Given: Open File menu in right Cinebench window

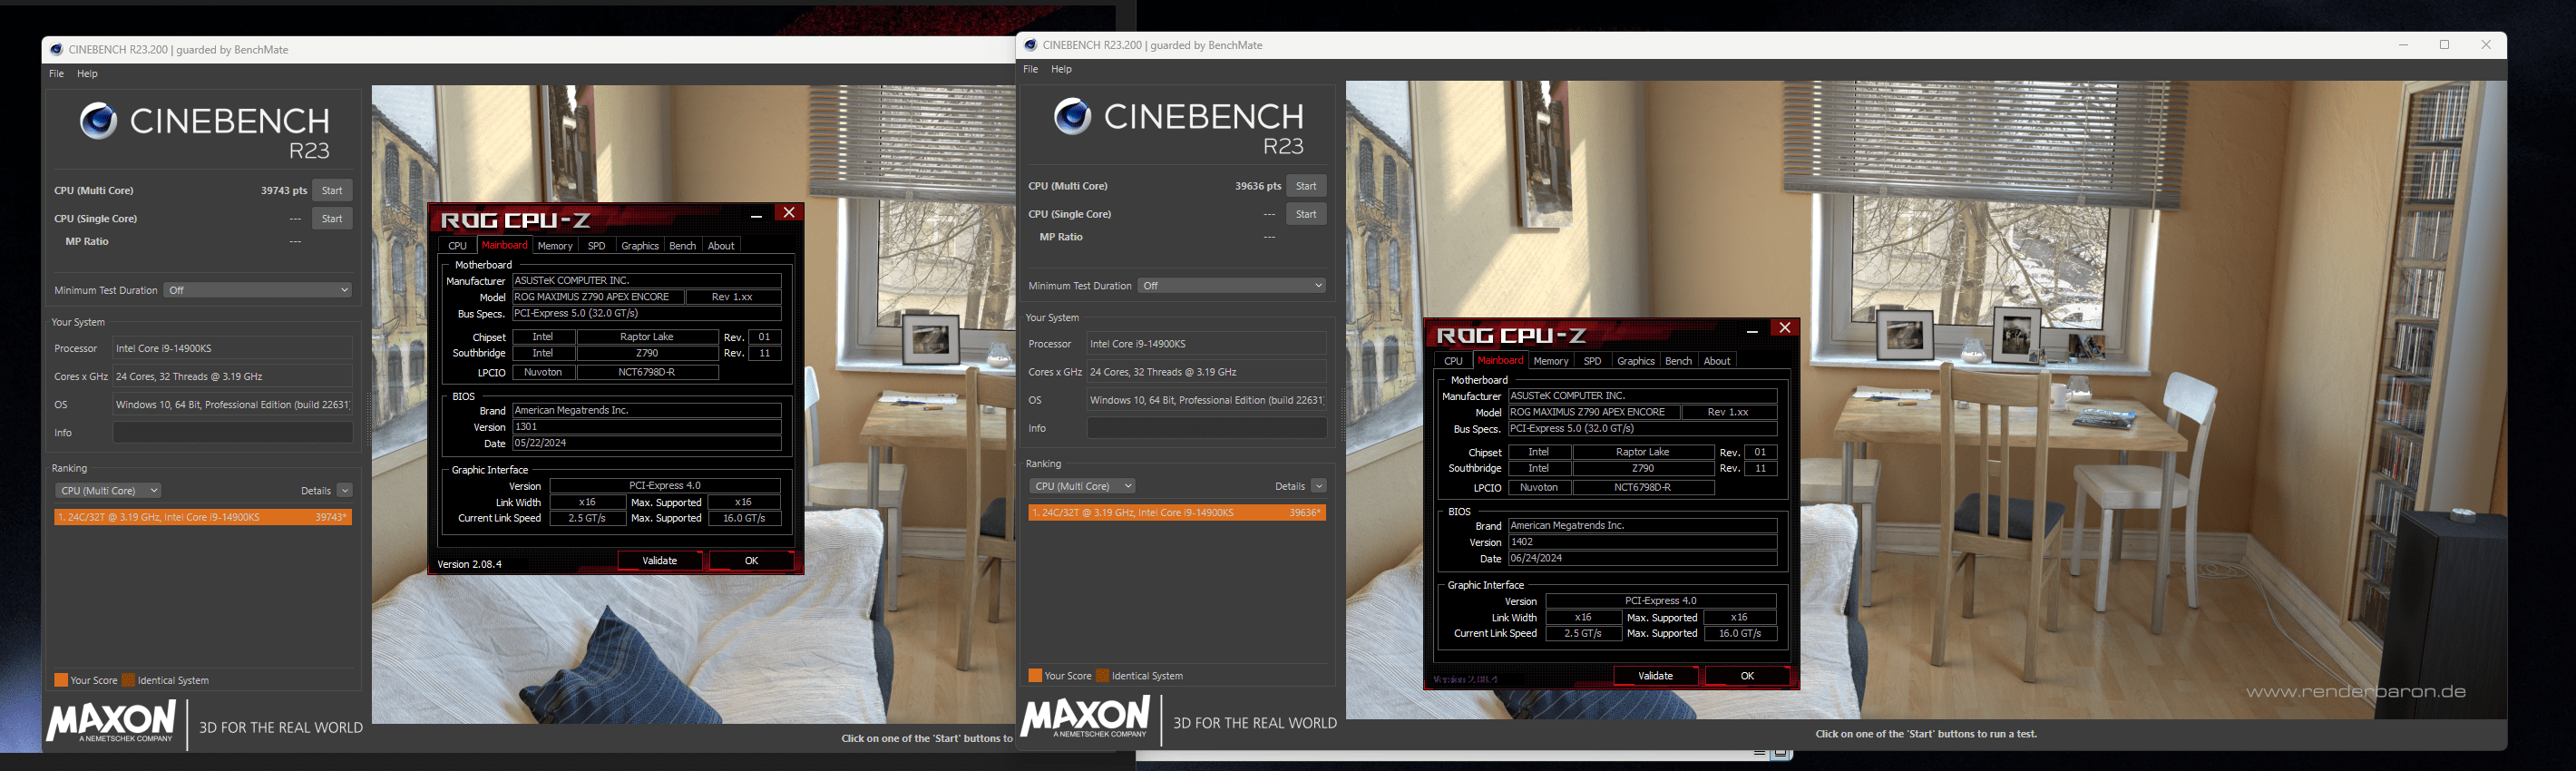Looking at the screenshot, I should 1030,69.
